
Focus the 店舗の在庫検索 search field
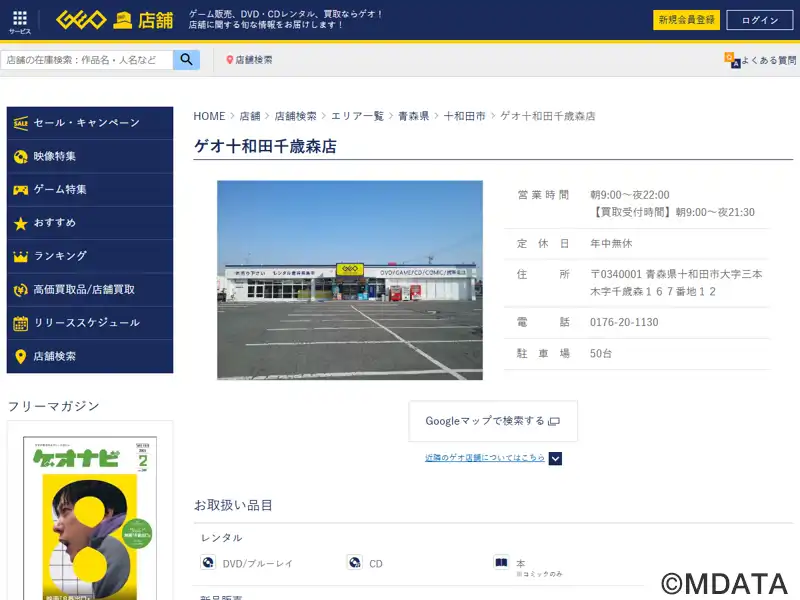tap(87, 60)
